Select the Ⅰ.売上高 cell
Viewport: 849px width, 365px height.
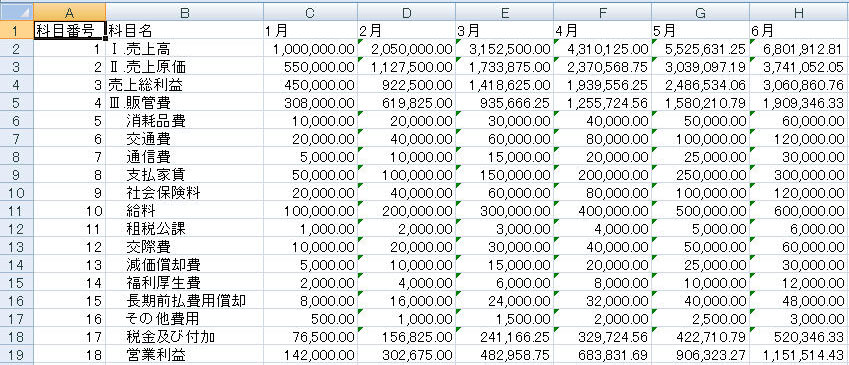coord(185,49)
